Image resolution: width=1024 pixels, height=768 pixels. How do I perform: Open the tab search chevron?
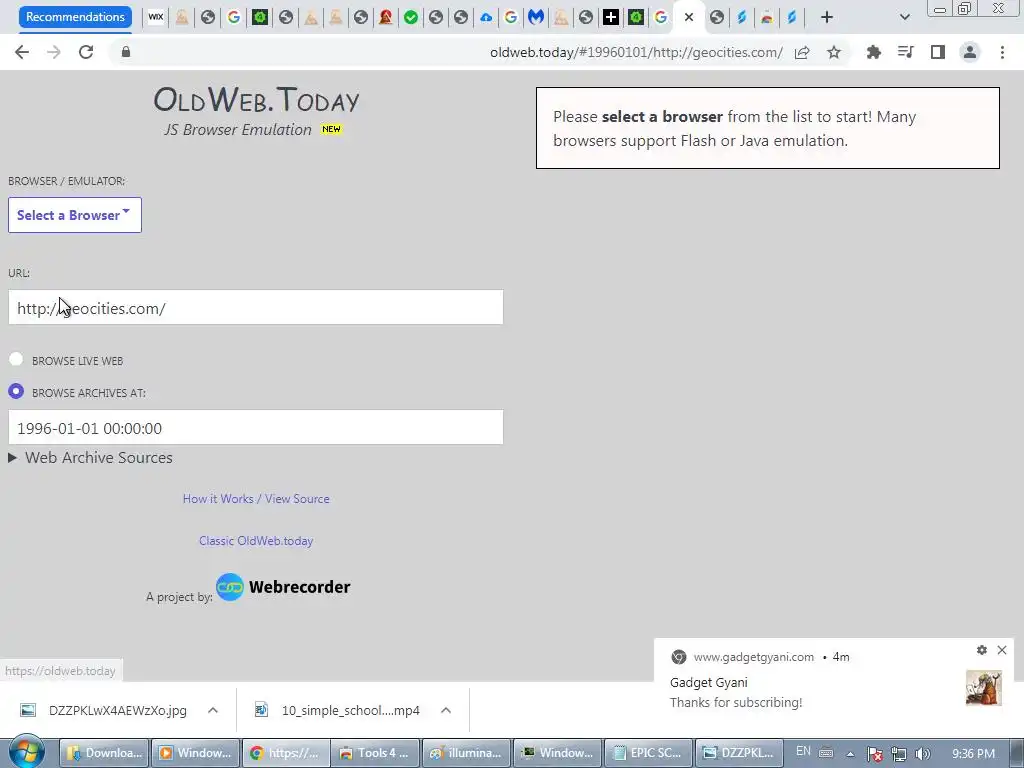tap(904, 17)
